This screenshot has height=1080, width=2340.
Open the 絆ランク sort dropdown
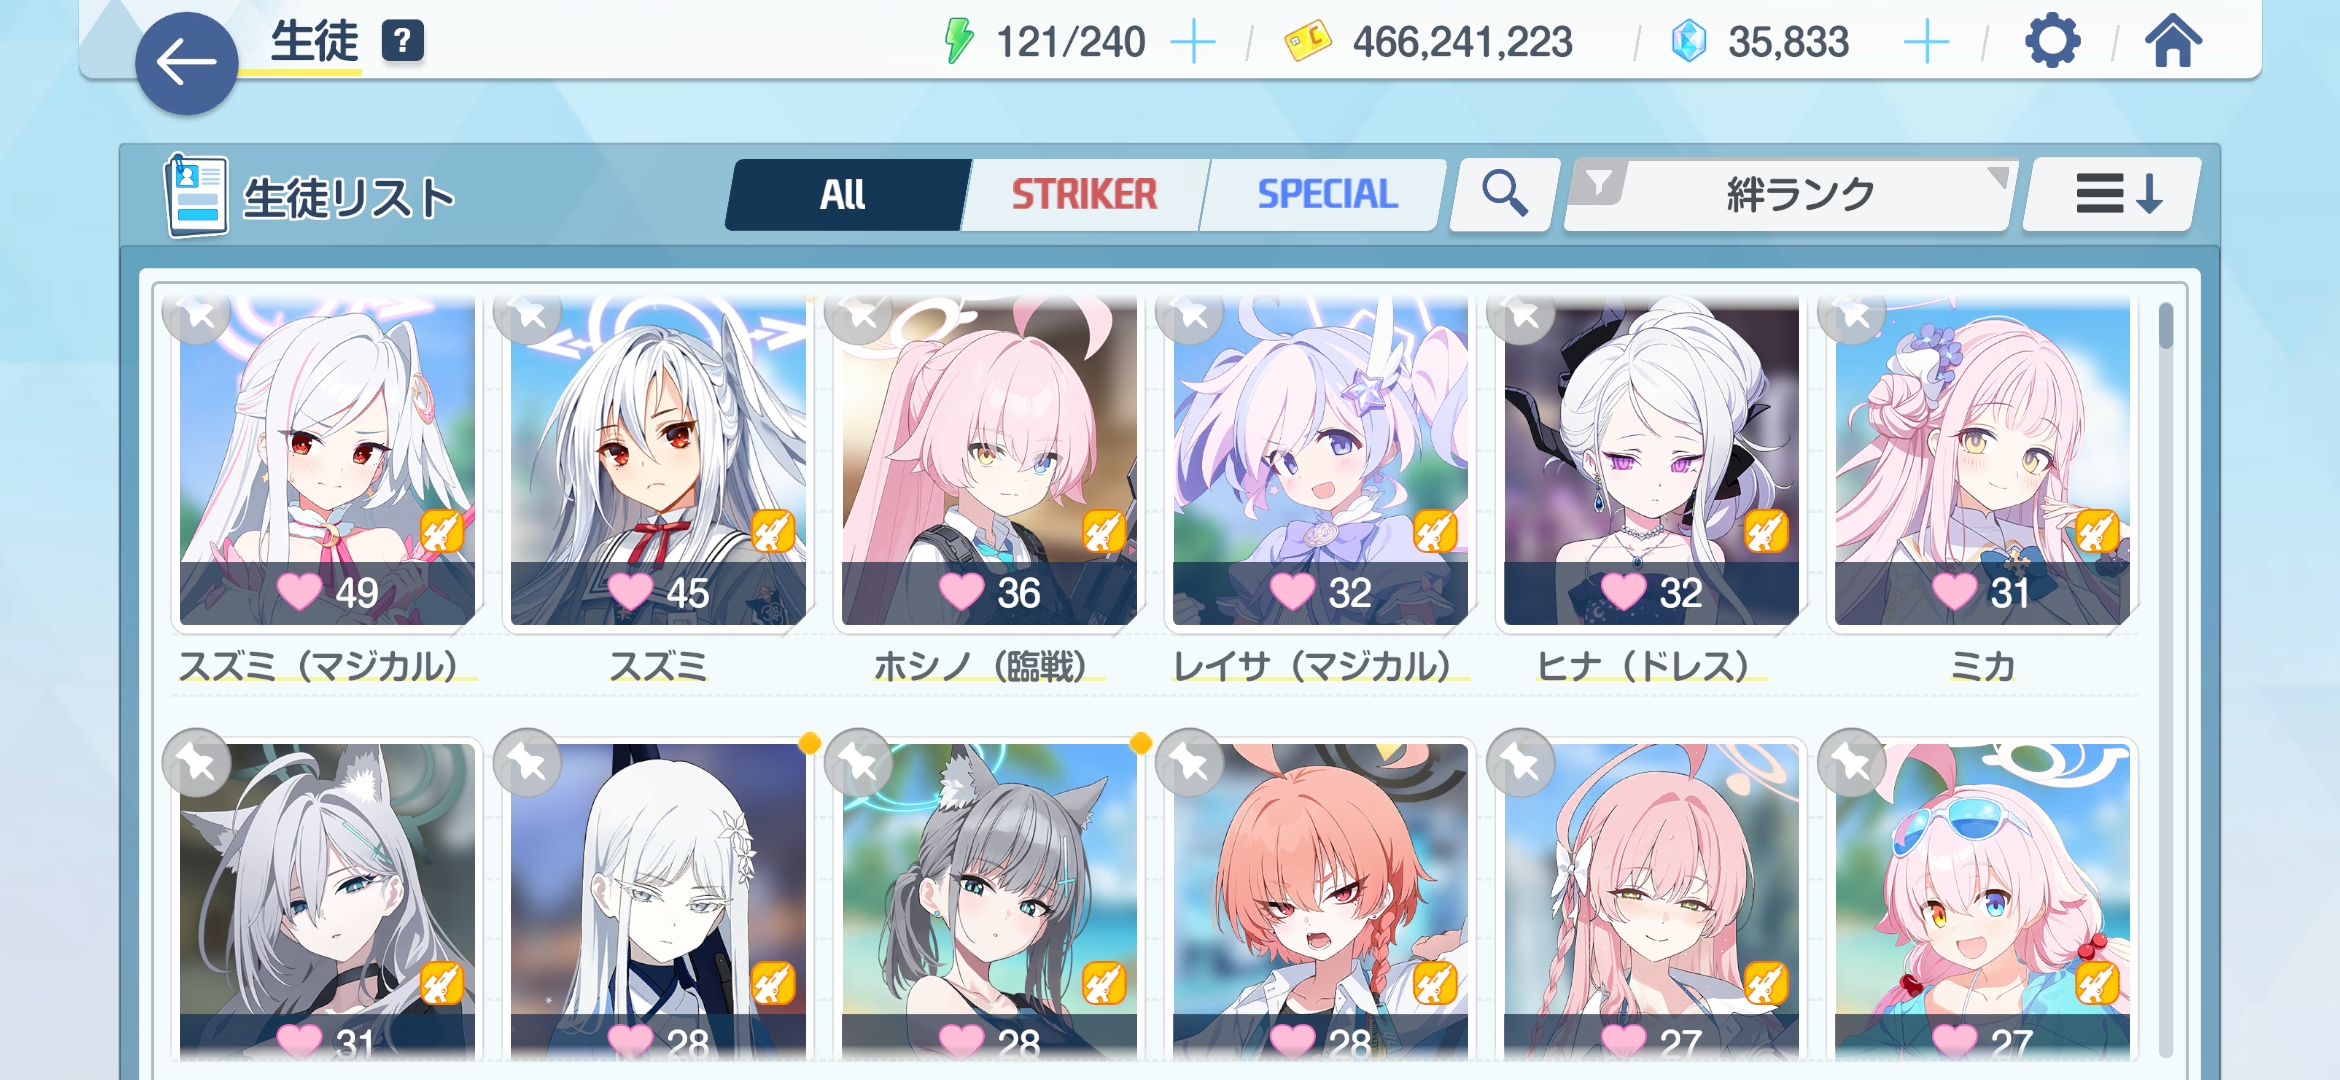[1800, 194]
